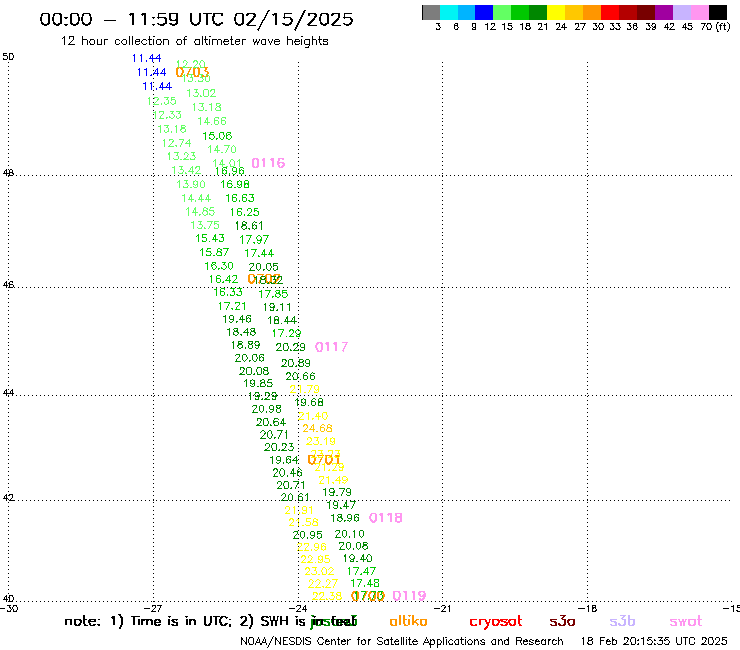Select the yellow '23.02' wave height value

pyautogui.click(x=319, y=571)
